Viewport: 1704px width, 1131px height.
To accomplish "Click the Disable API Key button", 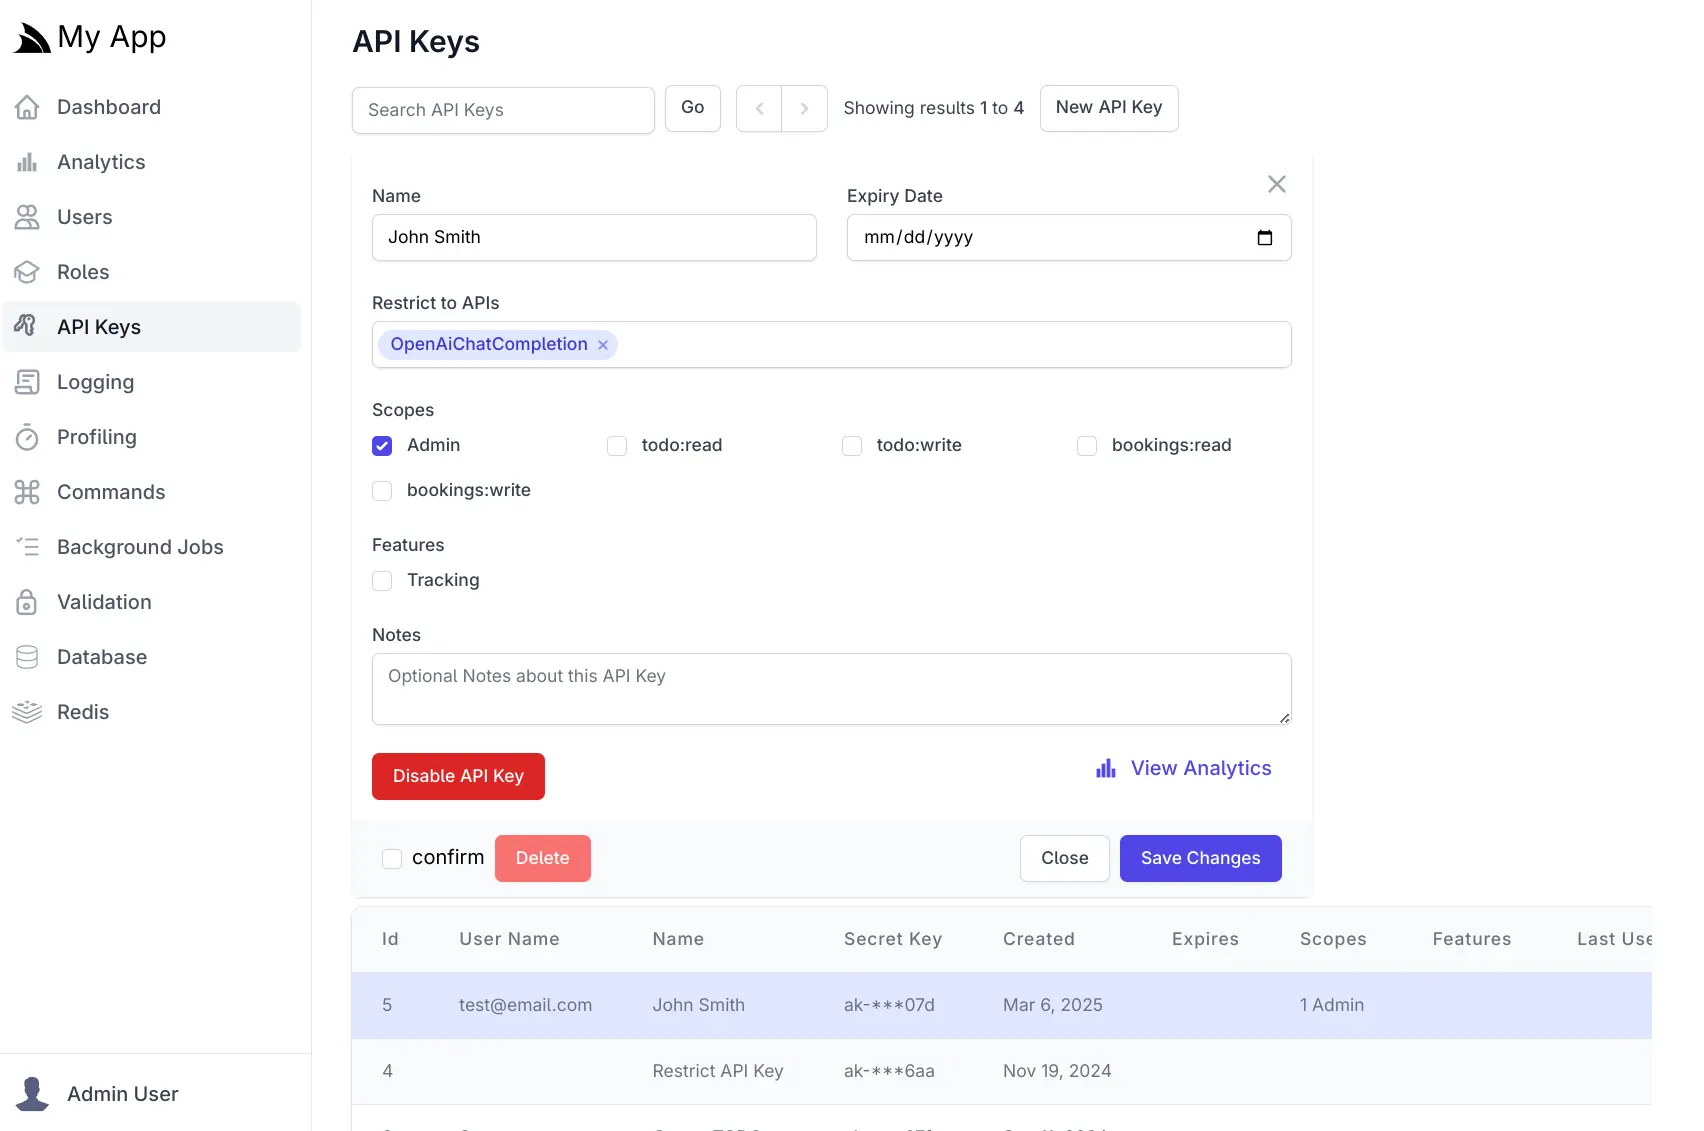I will click(458, 776).
